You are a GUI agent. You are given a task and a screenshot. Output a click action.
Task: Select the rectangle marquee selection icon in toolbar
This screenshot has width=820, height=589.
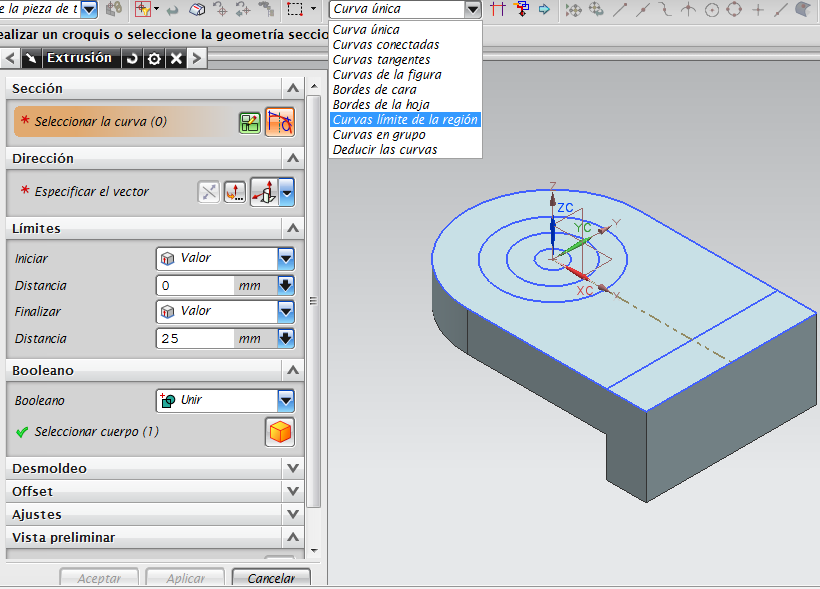click(292, 9)
